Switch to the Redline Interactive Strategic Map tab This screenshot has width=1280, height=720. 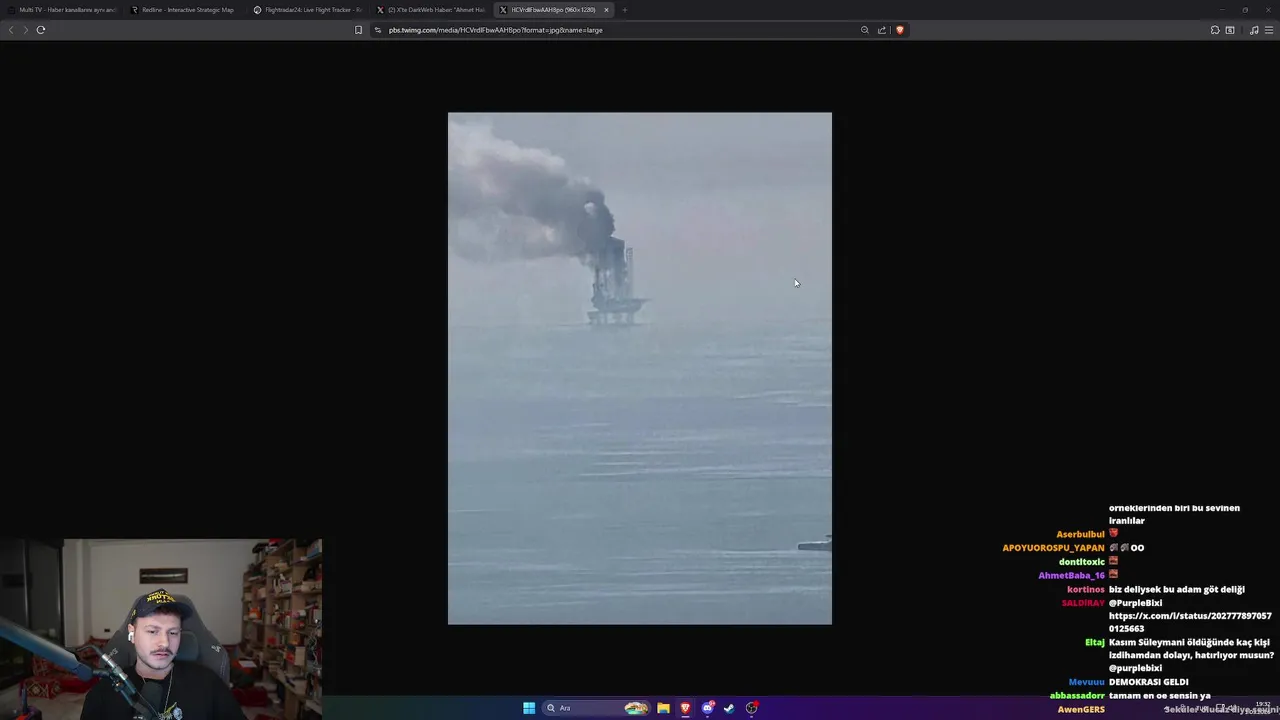click(x=185, y=10)
